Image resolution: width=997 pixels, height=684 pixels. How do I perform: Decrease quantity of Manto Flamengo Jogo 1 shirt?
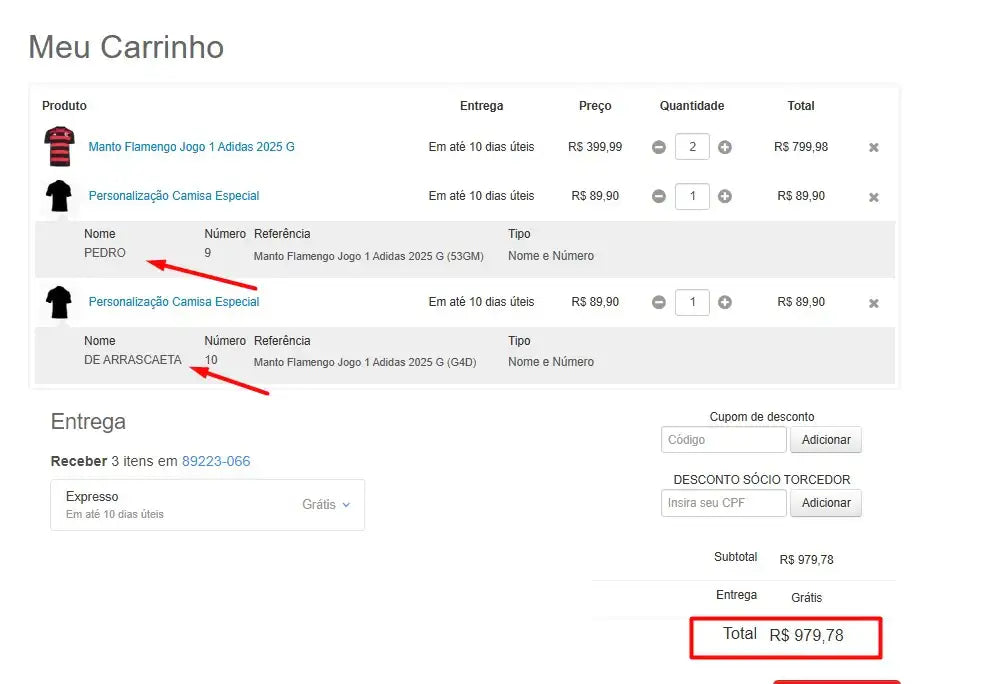pos(658,147)
